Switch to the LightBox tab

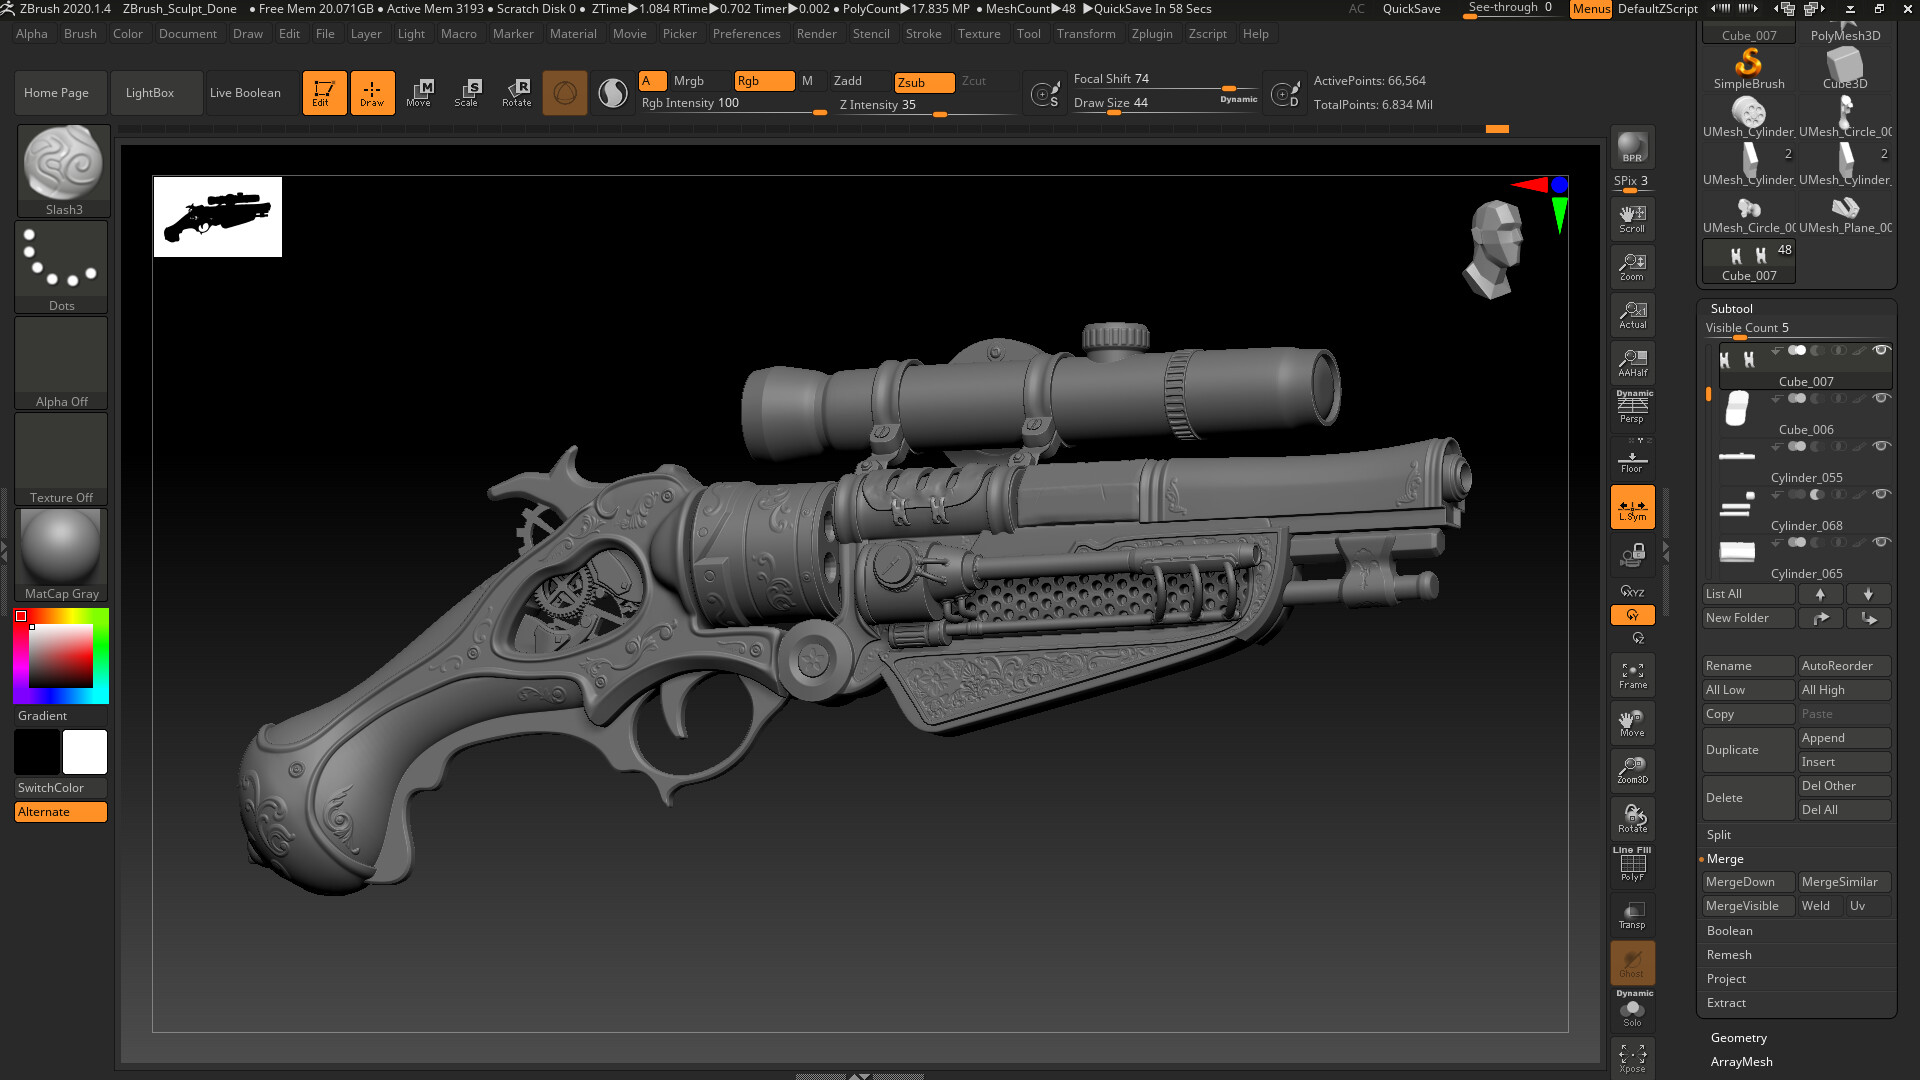(x=150, y=92)
